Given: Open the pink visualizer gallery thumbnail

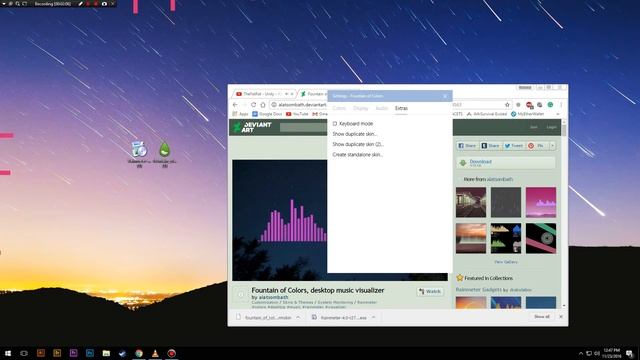Looking at the screenshot, I should [x=541, y=202].
